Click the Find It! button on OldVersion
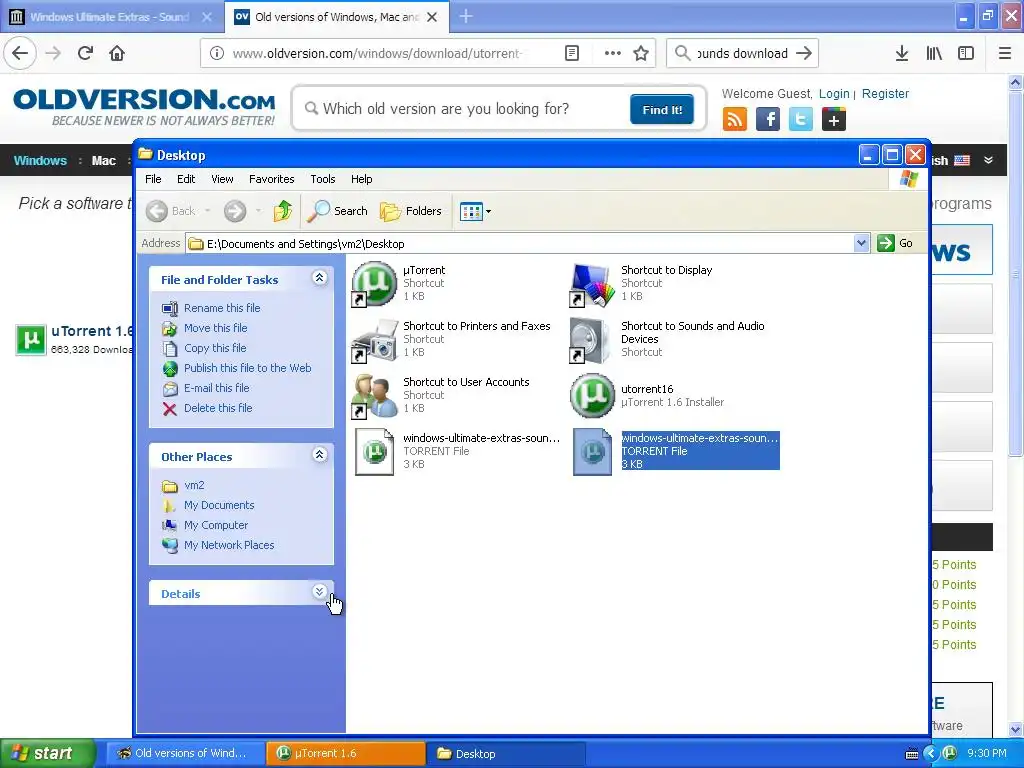 click(662, 109)
